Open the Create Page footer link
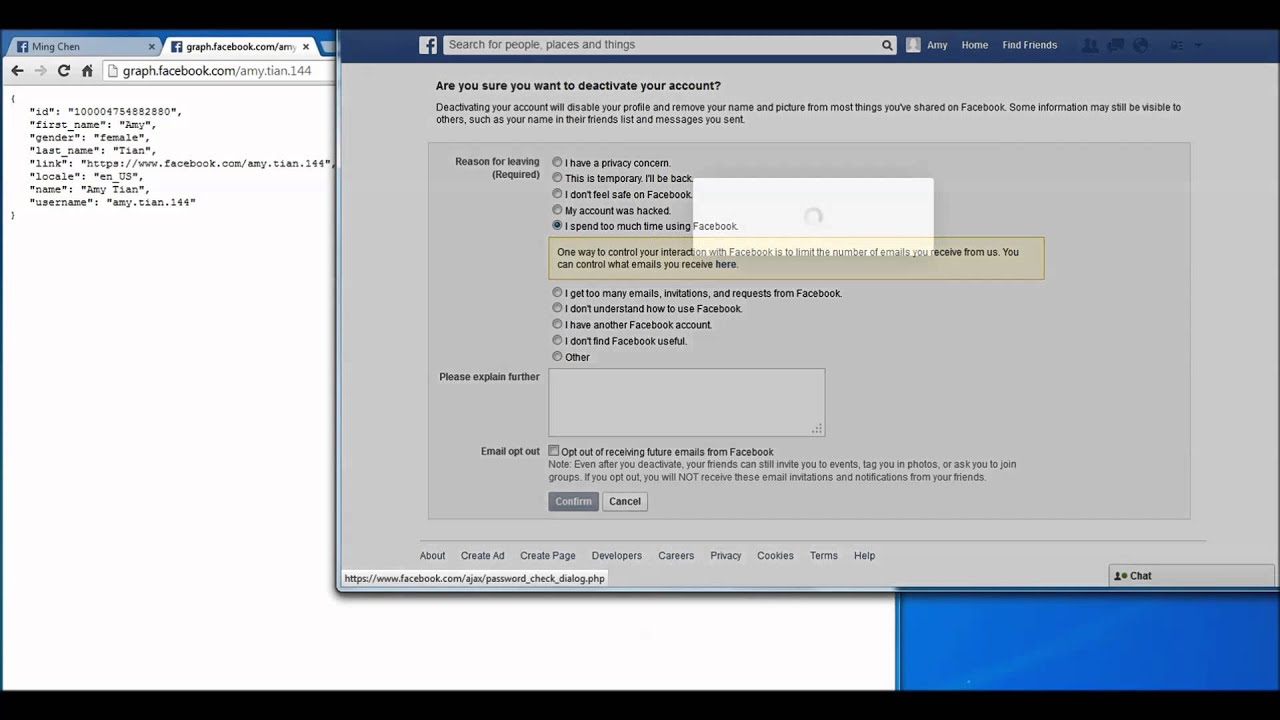The height and width of the screenshot is (720, 1280). 548,556
